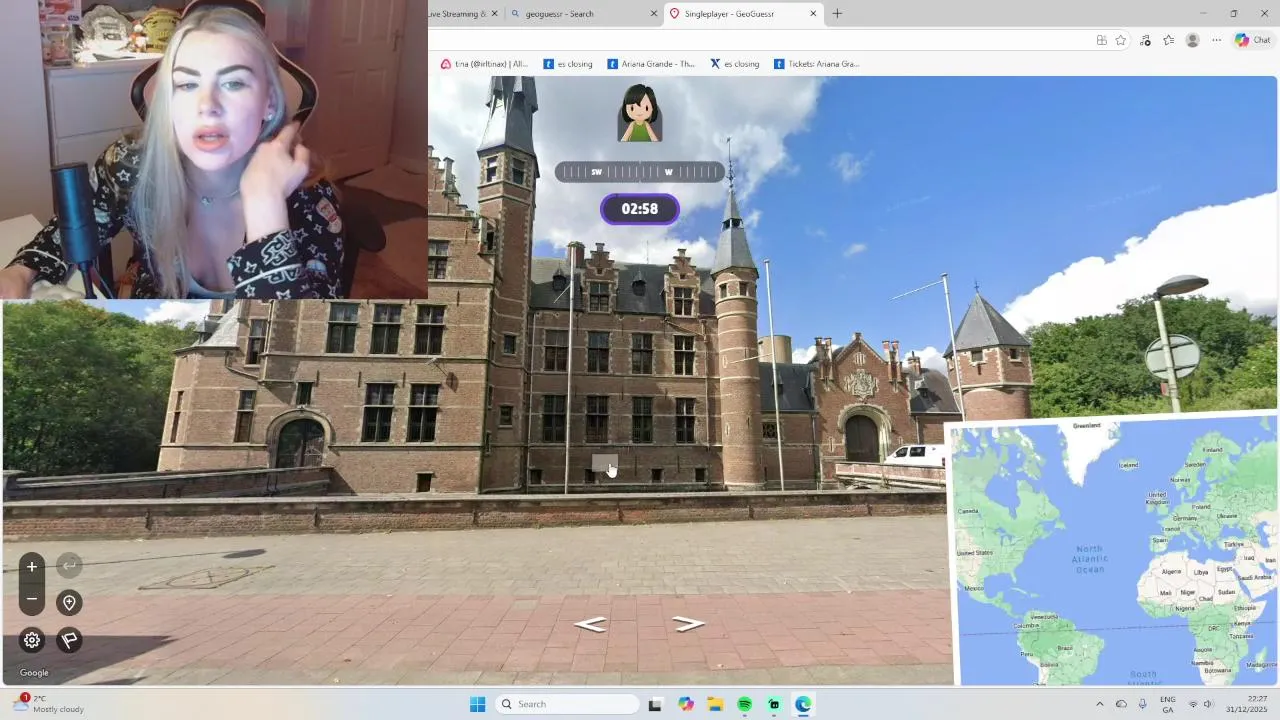
Task: Open the browser profile avatar
Action: pyautogui.click(x=1192, y=40)
